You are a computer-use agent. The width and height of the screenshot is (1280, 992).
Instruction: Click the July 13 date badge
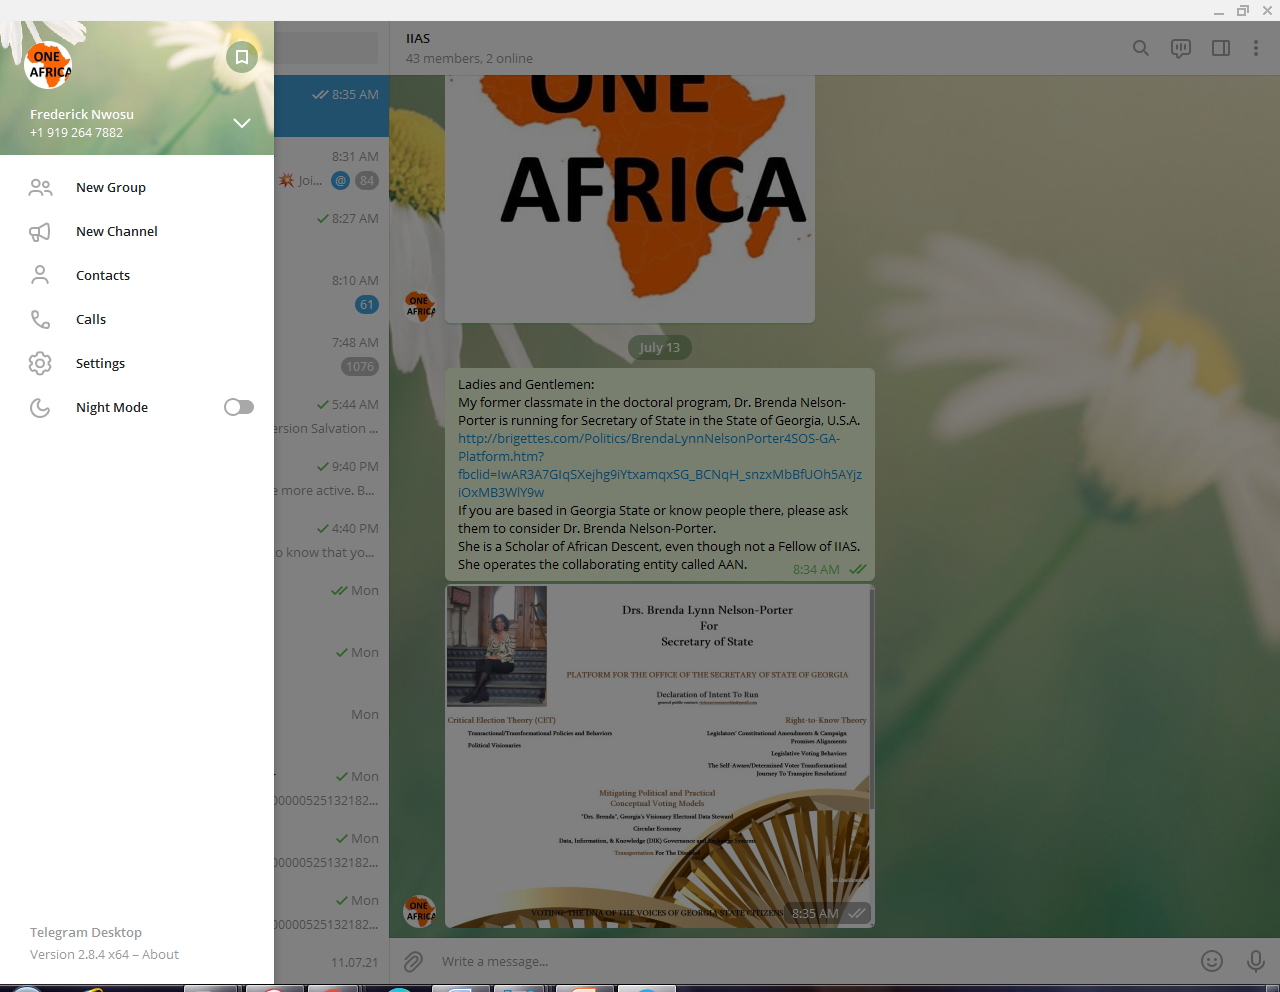tap(660, 348)
